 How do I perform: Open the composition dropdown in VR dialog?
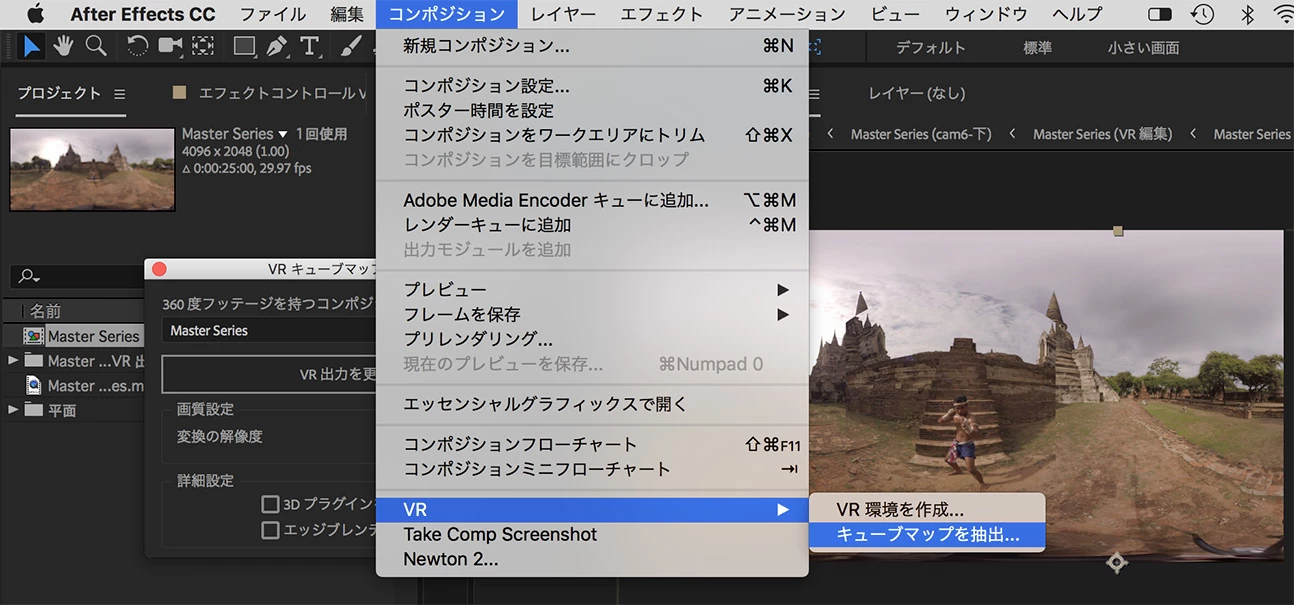coord(271,330)
